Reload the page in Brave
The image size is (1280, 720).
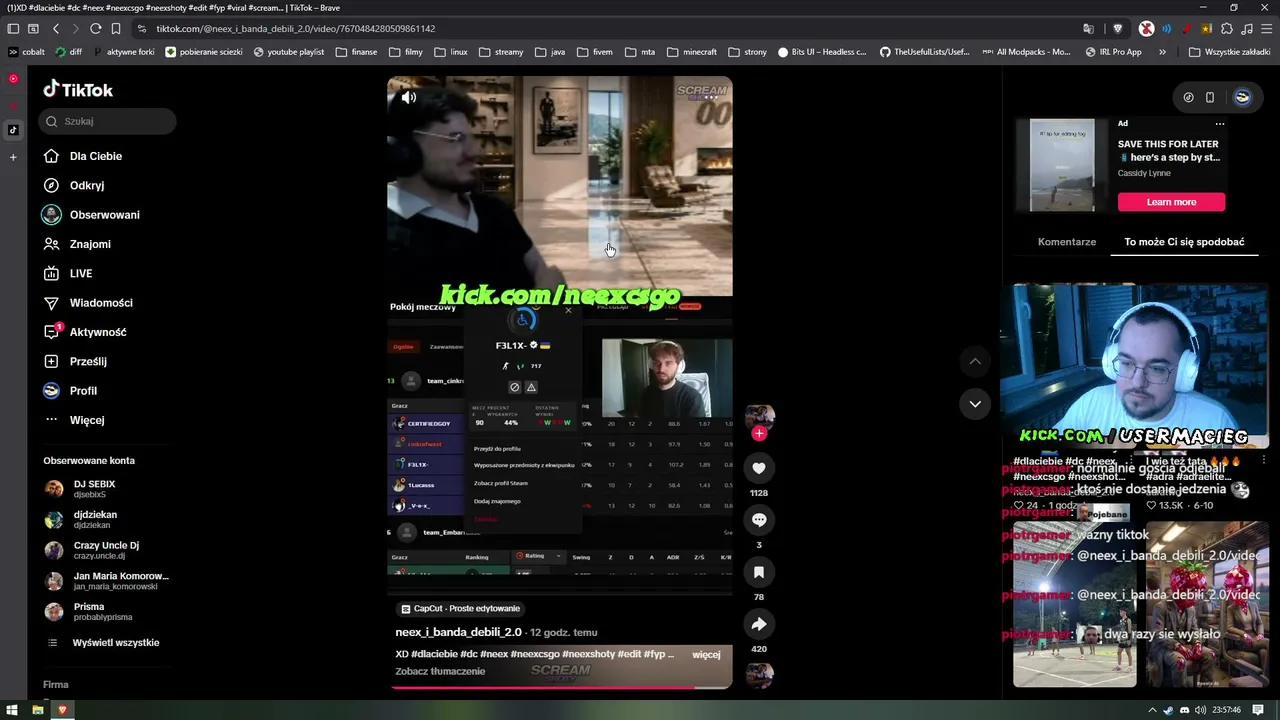tap(95, 29)
